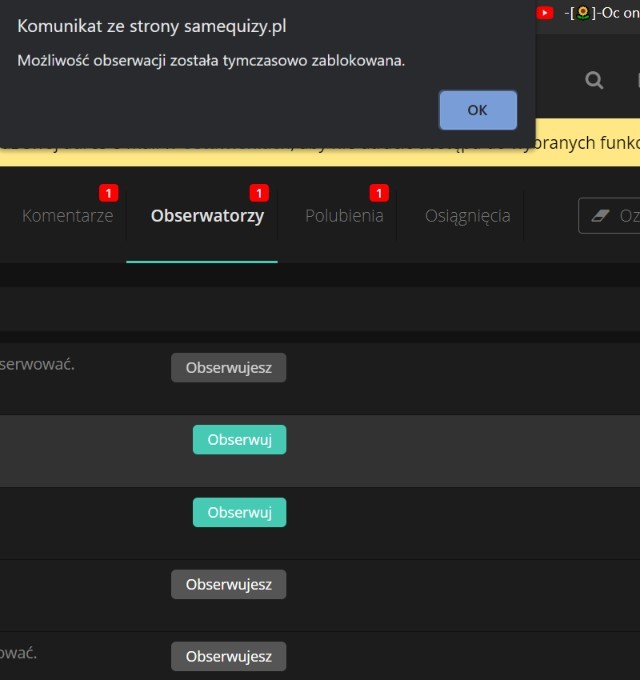
Task: Follow user with the upper Obserwuj button
Action: tap(239, 440)
